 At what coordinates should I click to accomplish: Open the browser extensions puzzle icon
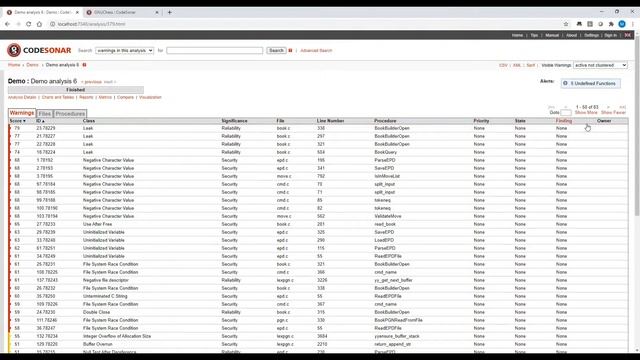(611, 24)
